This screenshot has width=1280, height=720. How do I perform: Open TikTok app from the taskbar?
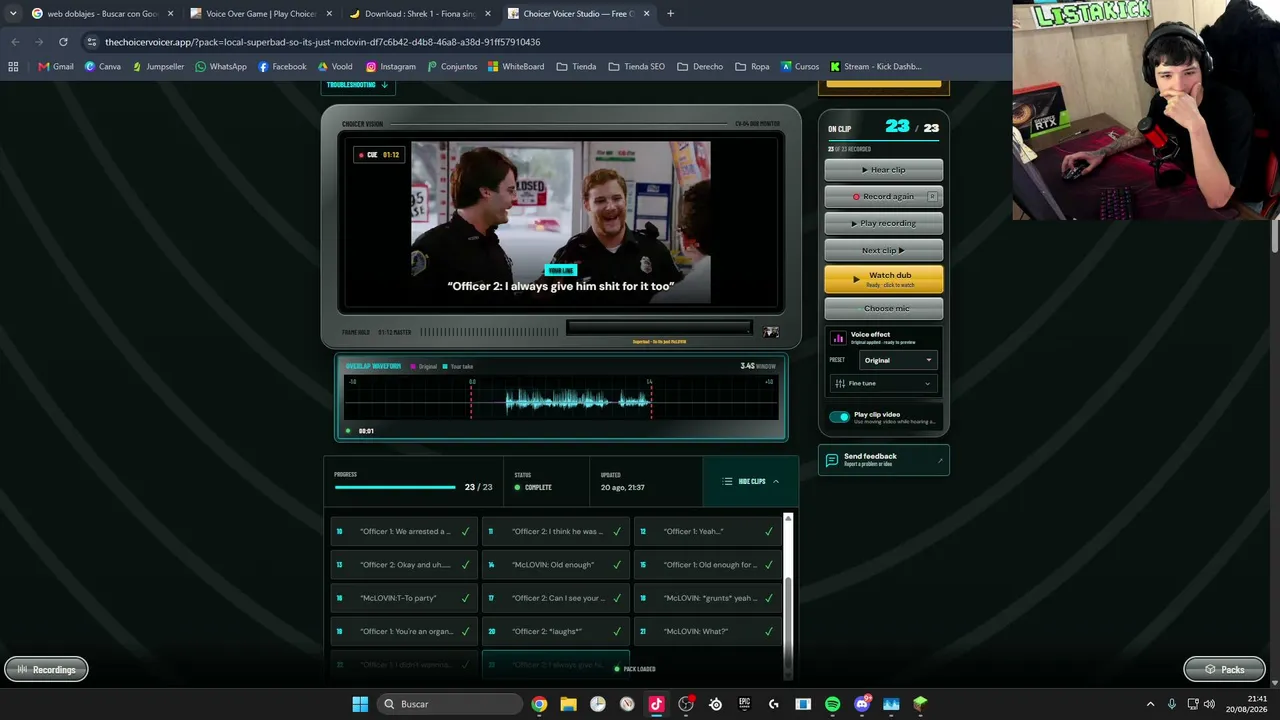coord(656,704)
